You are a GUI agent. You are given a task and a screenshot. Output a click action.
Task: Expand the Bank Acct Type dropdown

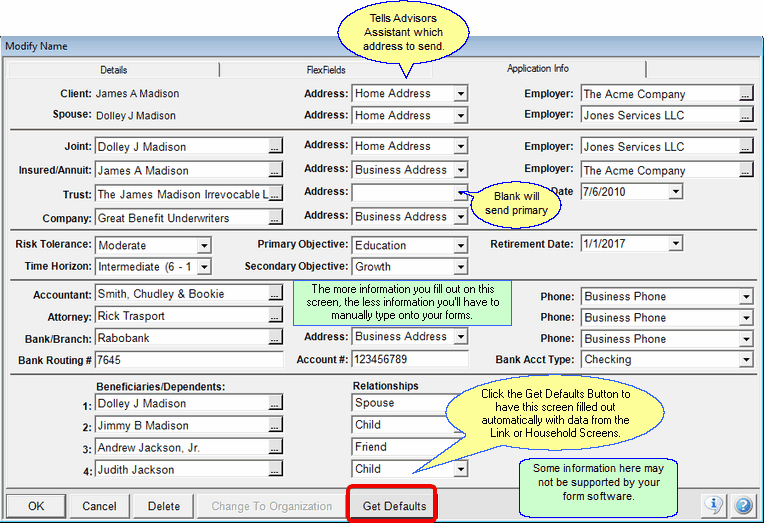coord(745,360)
